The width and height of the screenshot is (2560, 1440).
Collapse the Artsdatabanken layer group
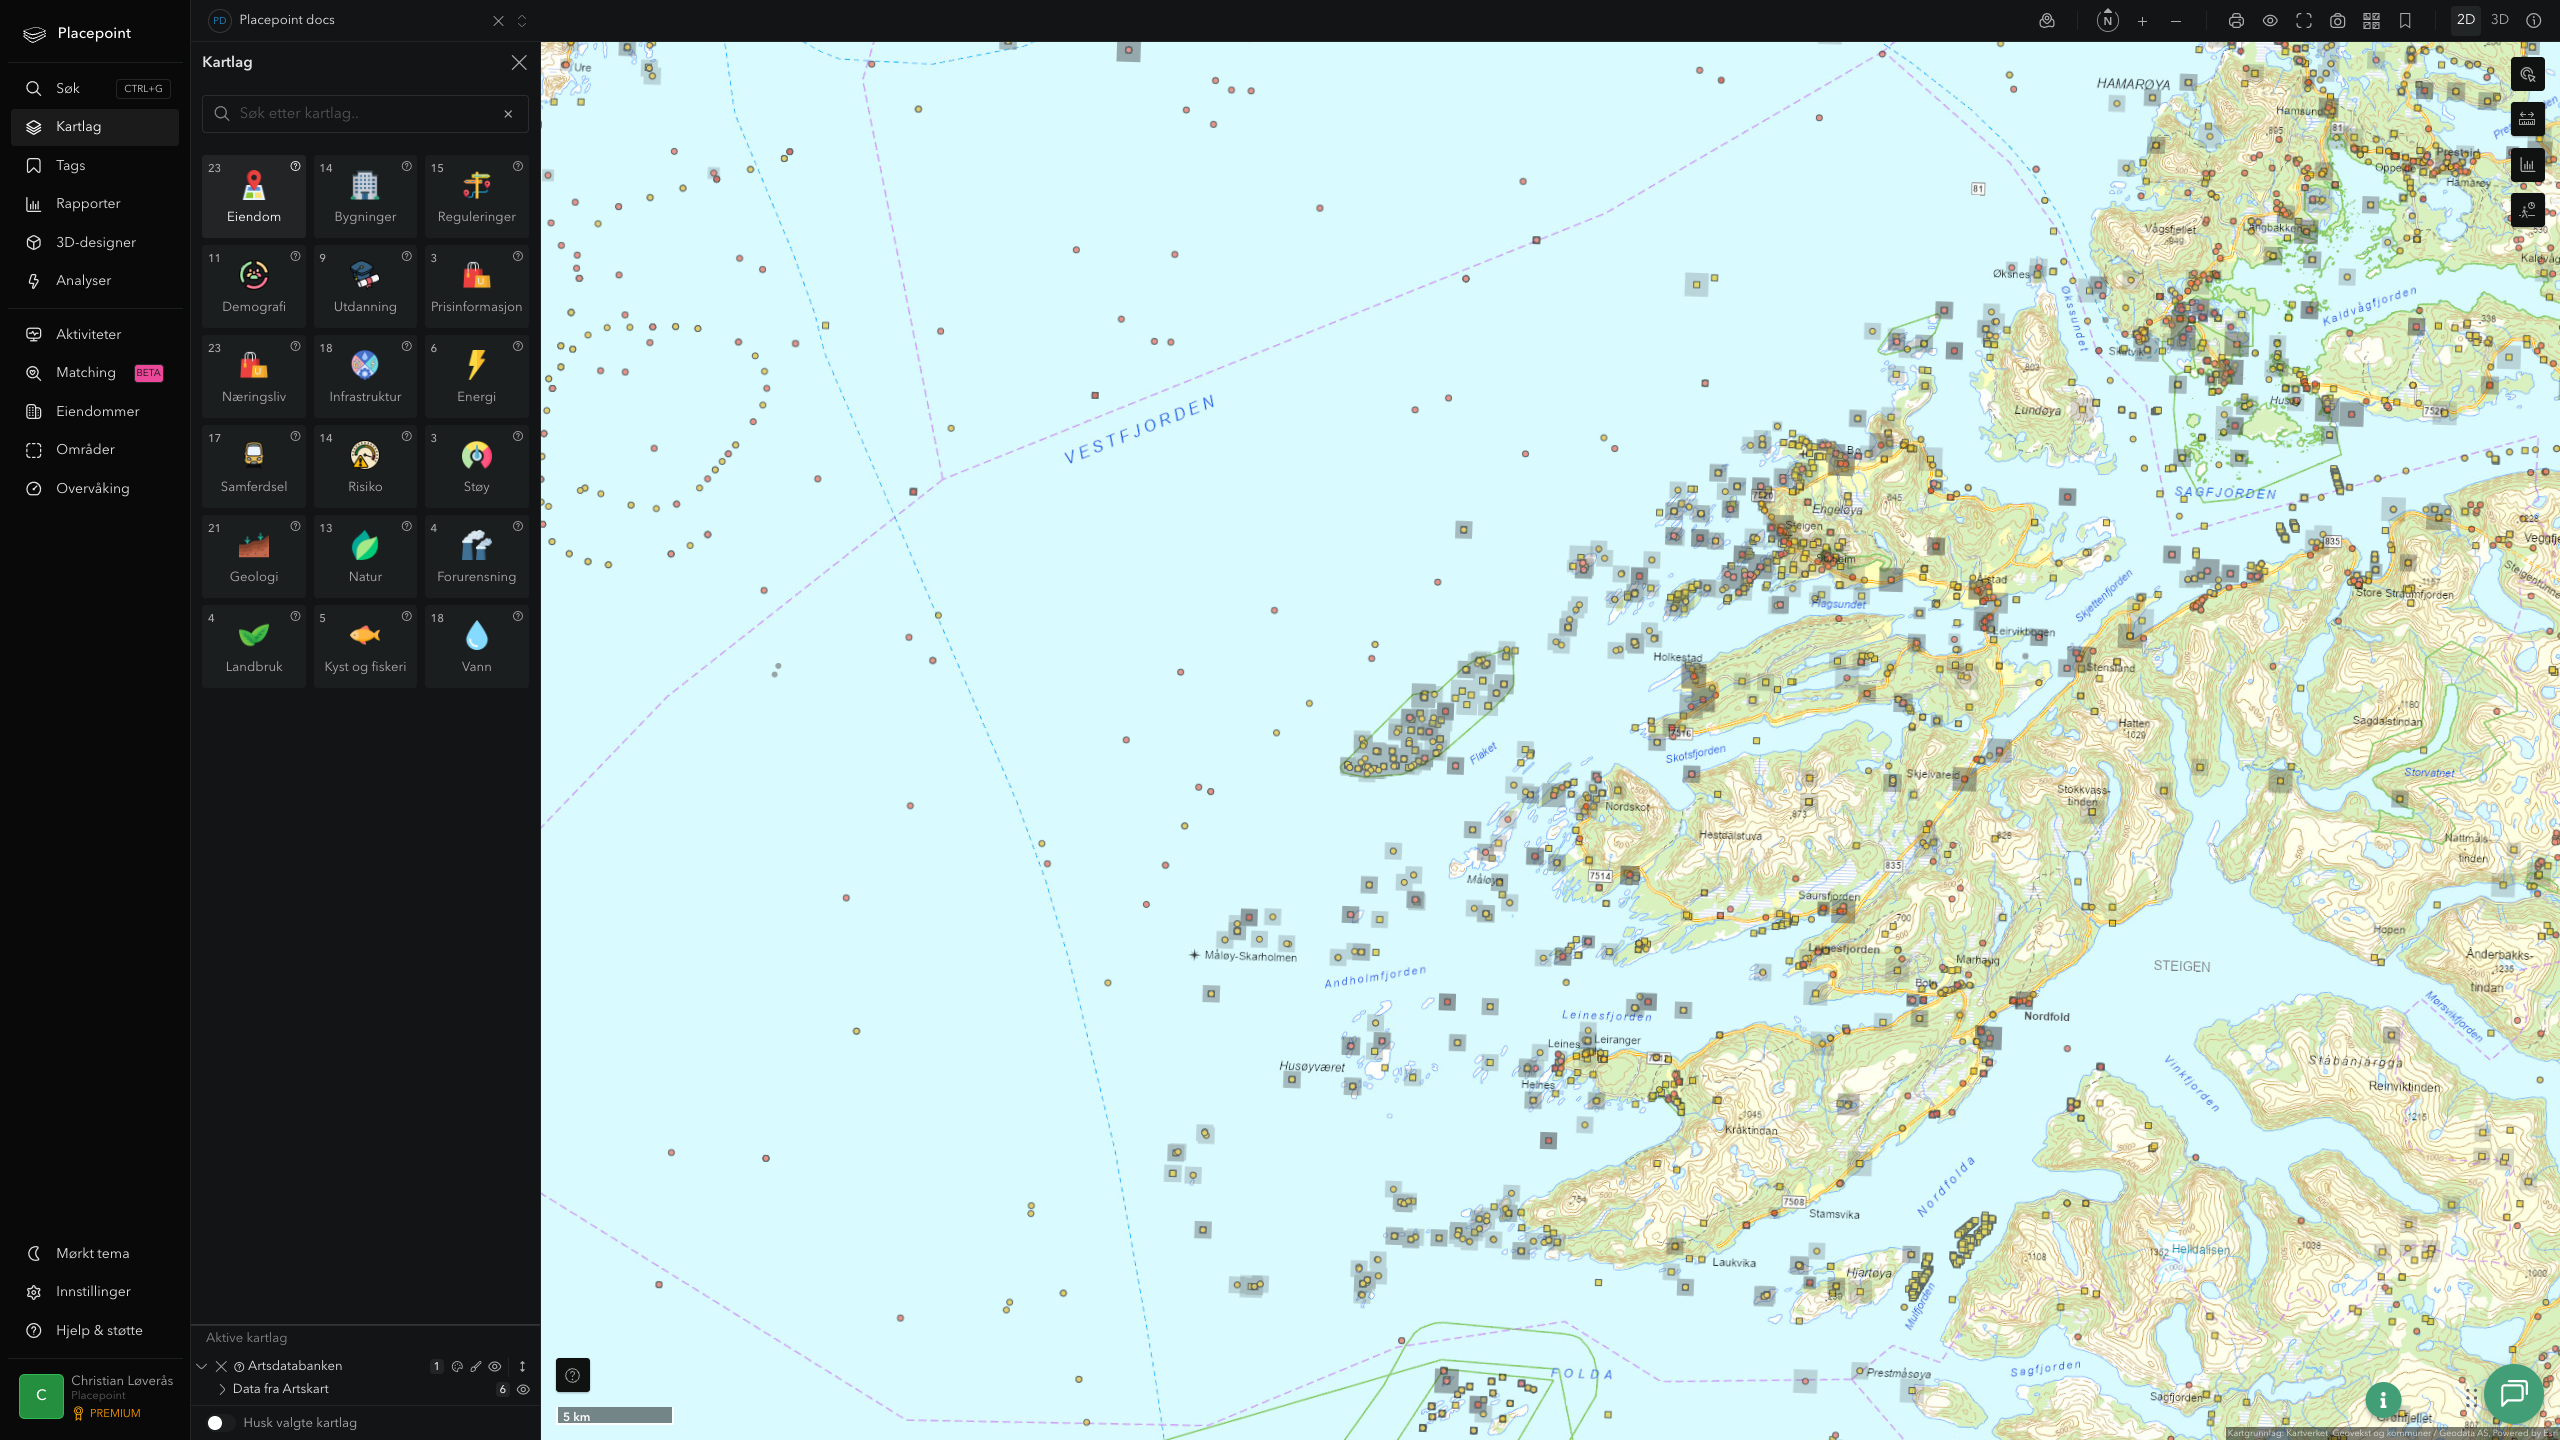(202, 1366)
